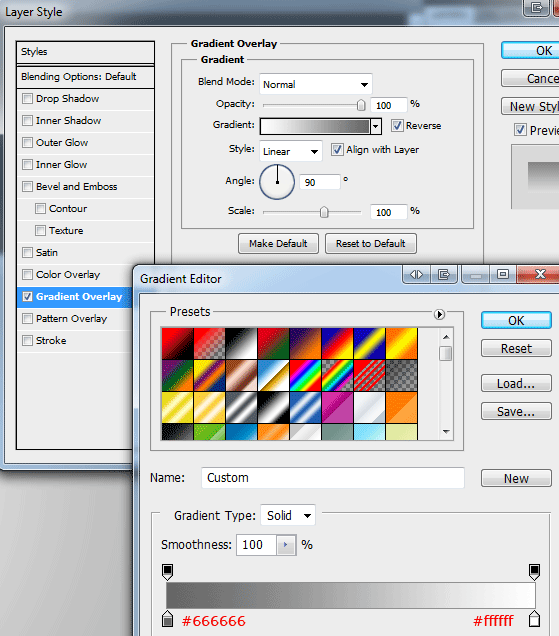Enable the Outer Glow checkbox
Viewport: 559px width, 636px height.
(x=27, y=142)
